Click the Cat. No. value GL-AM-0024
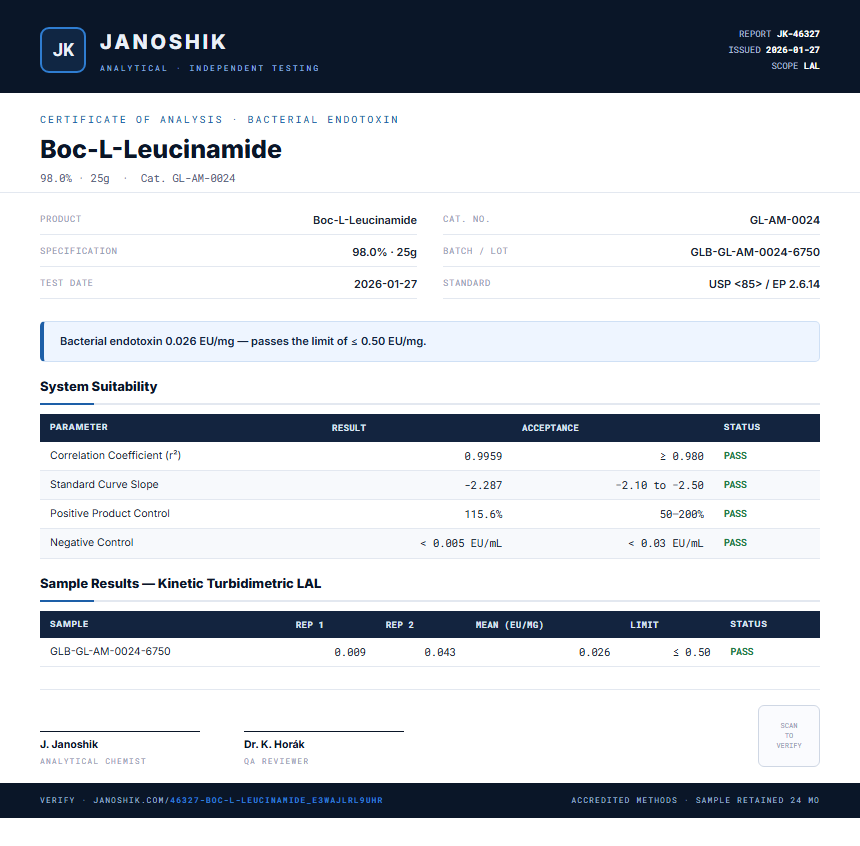The image size is (860, 846). pyautogui.click(x=785, y=220)
